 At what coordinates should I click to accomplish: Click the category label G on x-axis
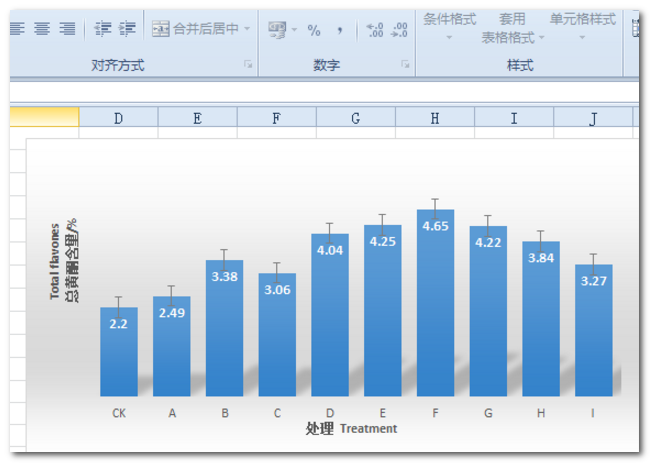point(488,413)
